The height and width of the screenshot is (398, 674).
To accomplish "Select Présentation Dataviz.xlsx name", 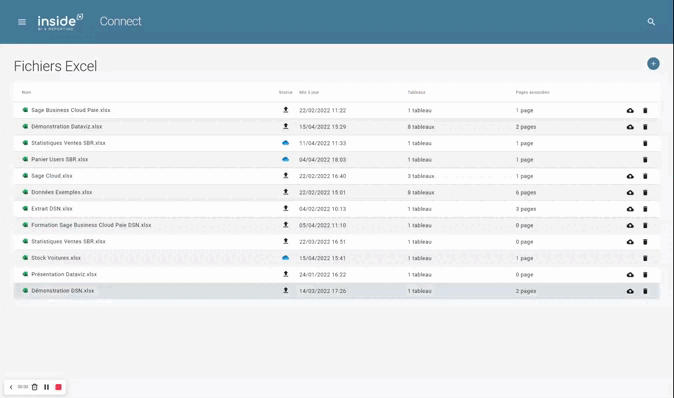I will coord(64,275).
